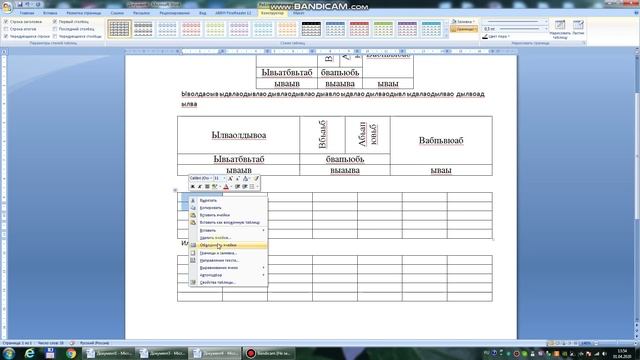640x360 pixels.
Task: Switch to the Bandicam taskbar window
Action: 269,353
